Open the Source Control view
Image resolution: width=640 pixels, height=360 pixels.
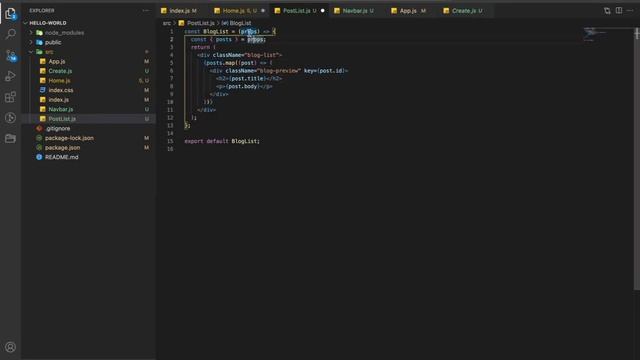[x=11, y=56]
